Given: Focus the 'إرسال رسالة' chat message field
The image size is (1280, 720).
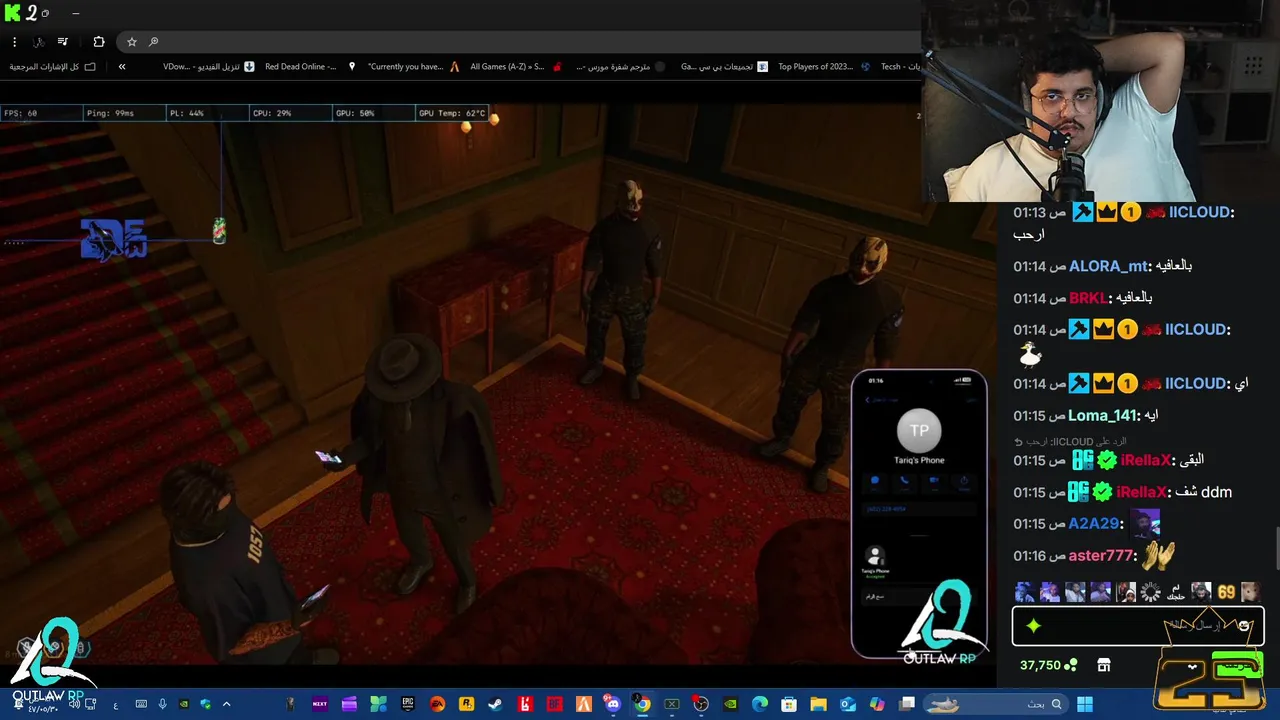Looking at the screenshot, I should (1138, 626).
